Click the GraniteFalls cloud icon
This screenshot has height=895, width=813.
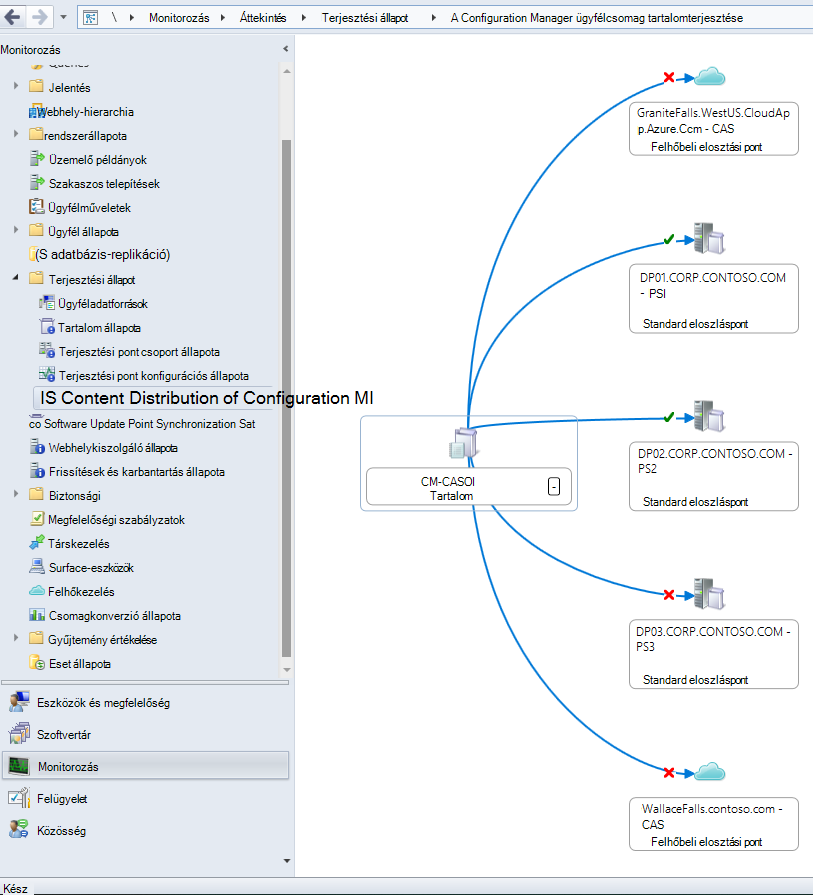pos(710,76)
